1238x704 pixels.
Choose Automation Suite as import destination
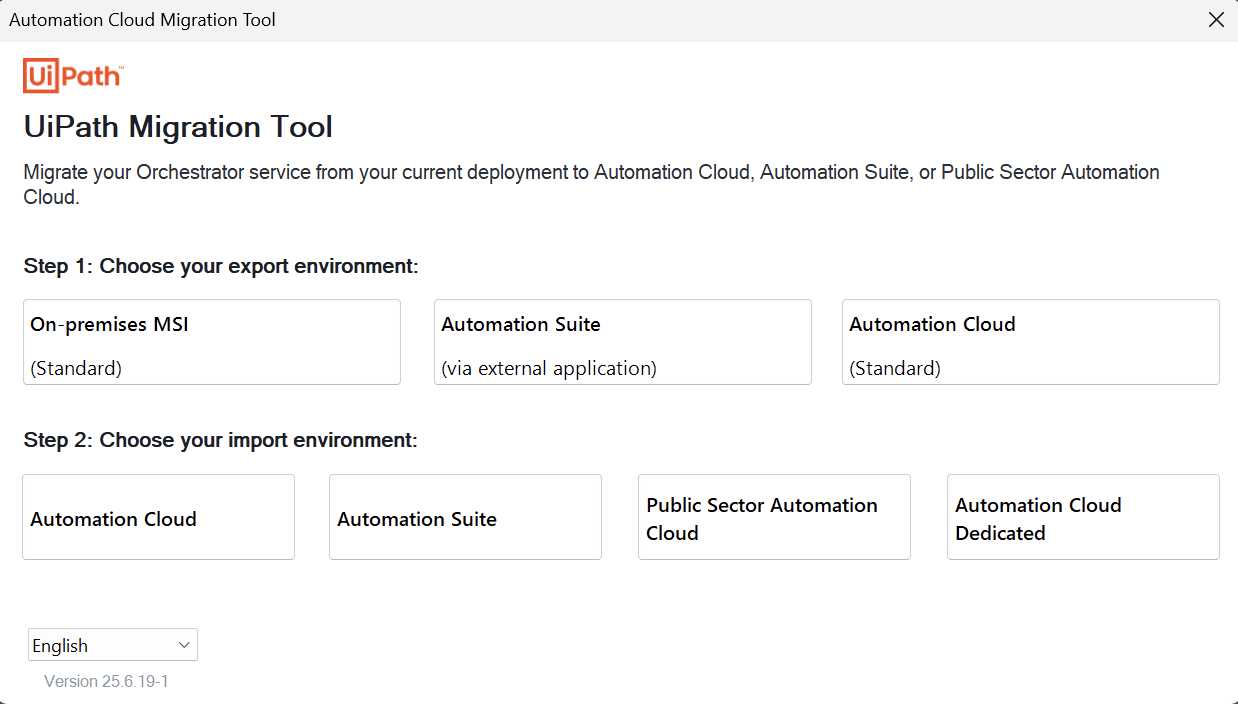coord(464,516)
